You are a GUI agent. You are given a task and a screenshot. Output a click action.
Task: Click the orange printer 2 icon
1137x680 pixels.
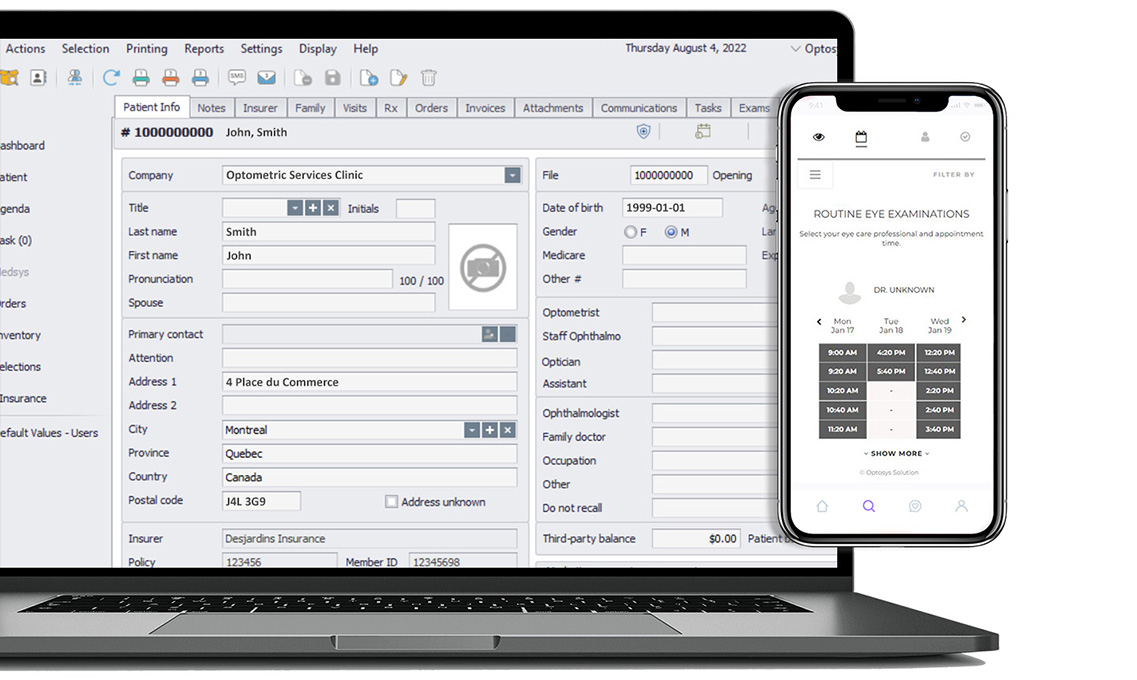click(x=170, y=78)
